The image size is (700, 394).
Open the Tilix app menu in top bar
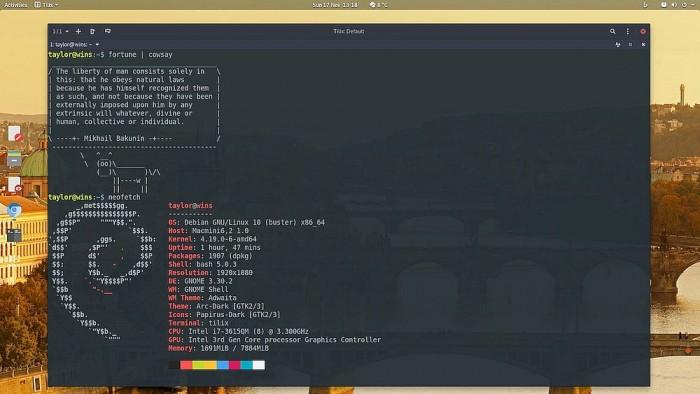coord(46,4)
